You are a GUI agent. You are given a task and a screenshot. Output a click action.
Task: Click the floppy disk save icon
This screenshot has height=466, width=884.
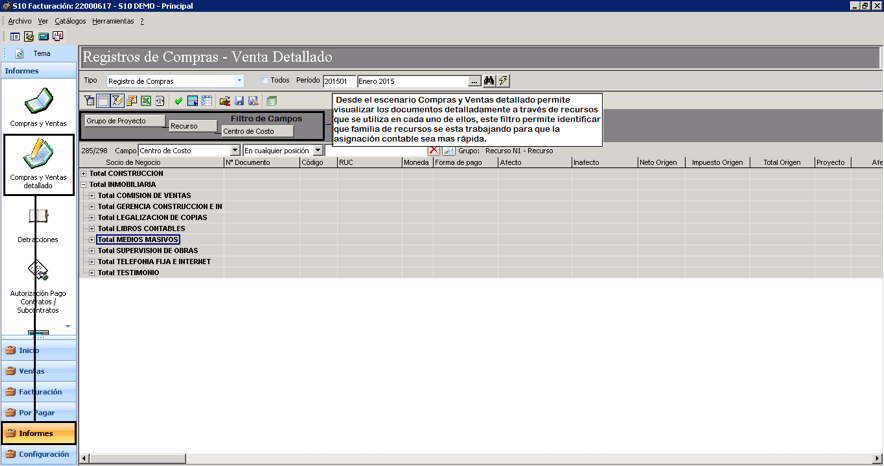[x=239, y=101]
